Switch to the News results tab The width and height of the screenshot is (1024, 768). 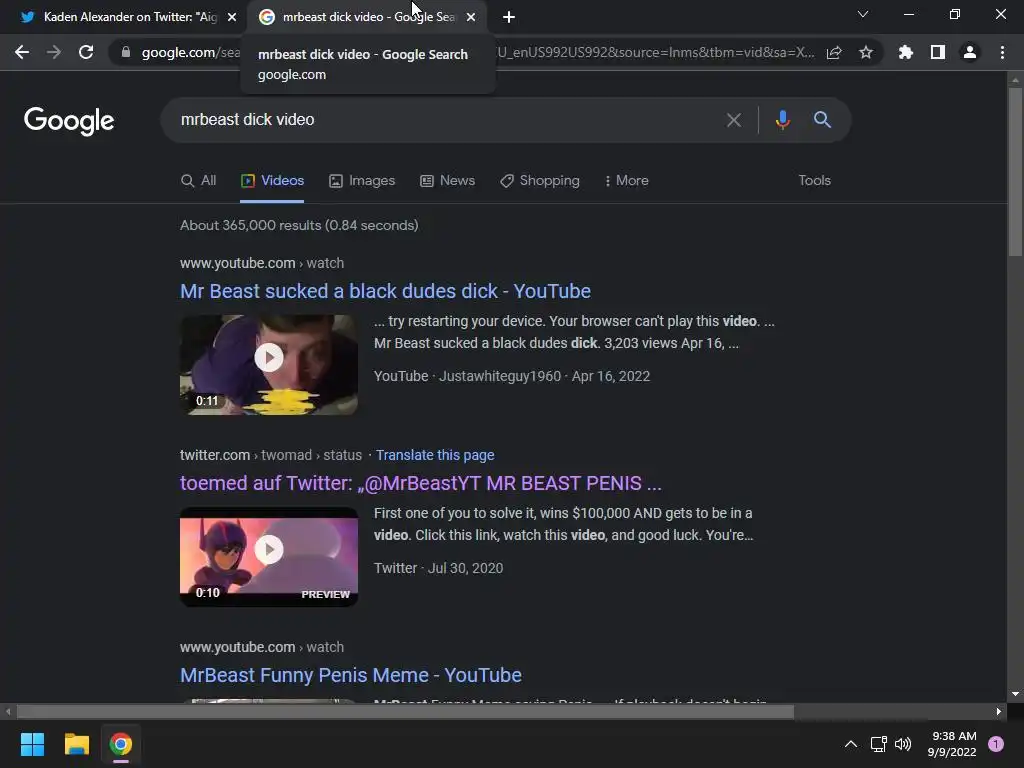click(x=447, y=181)
